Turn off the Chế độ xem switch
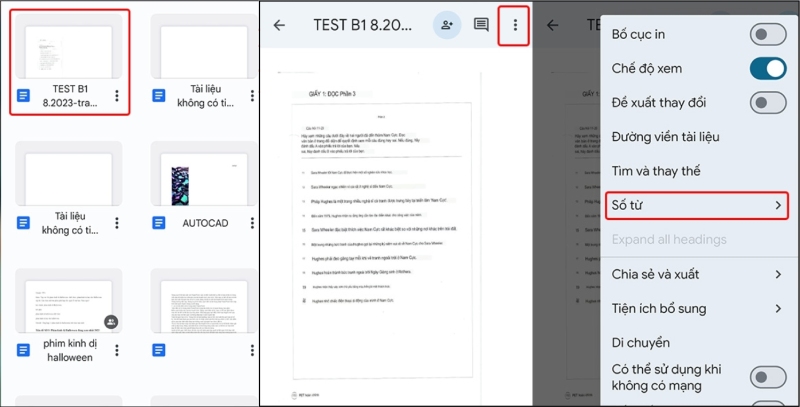Screen dimensions: 800x407 767,68
